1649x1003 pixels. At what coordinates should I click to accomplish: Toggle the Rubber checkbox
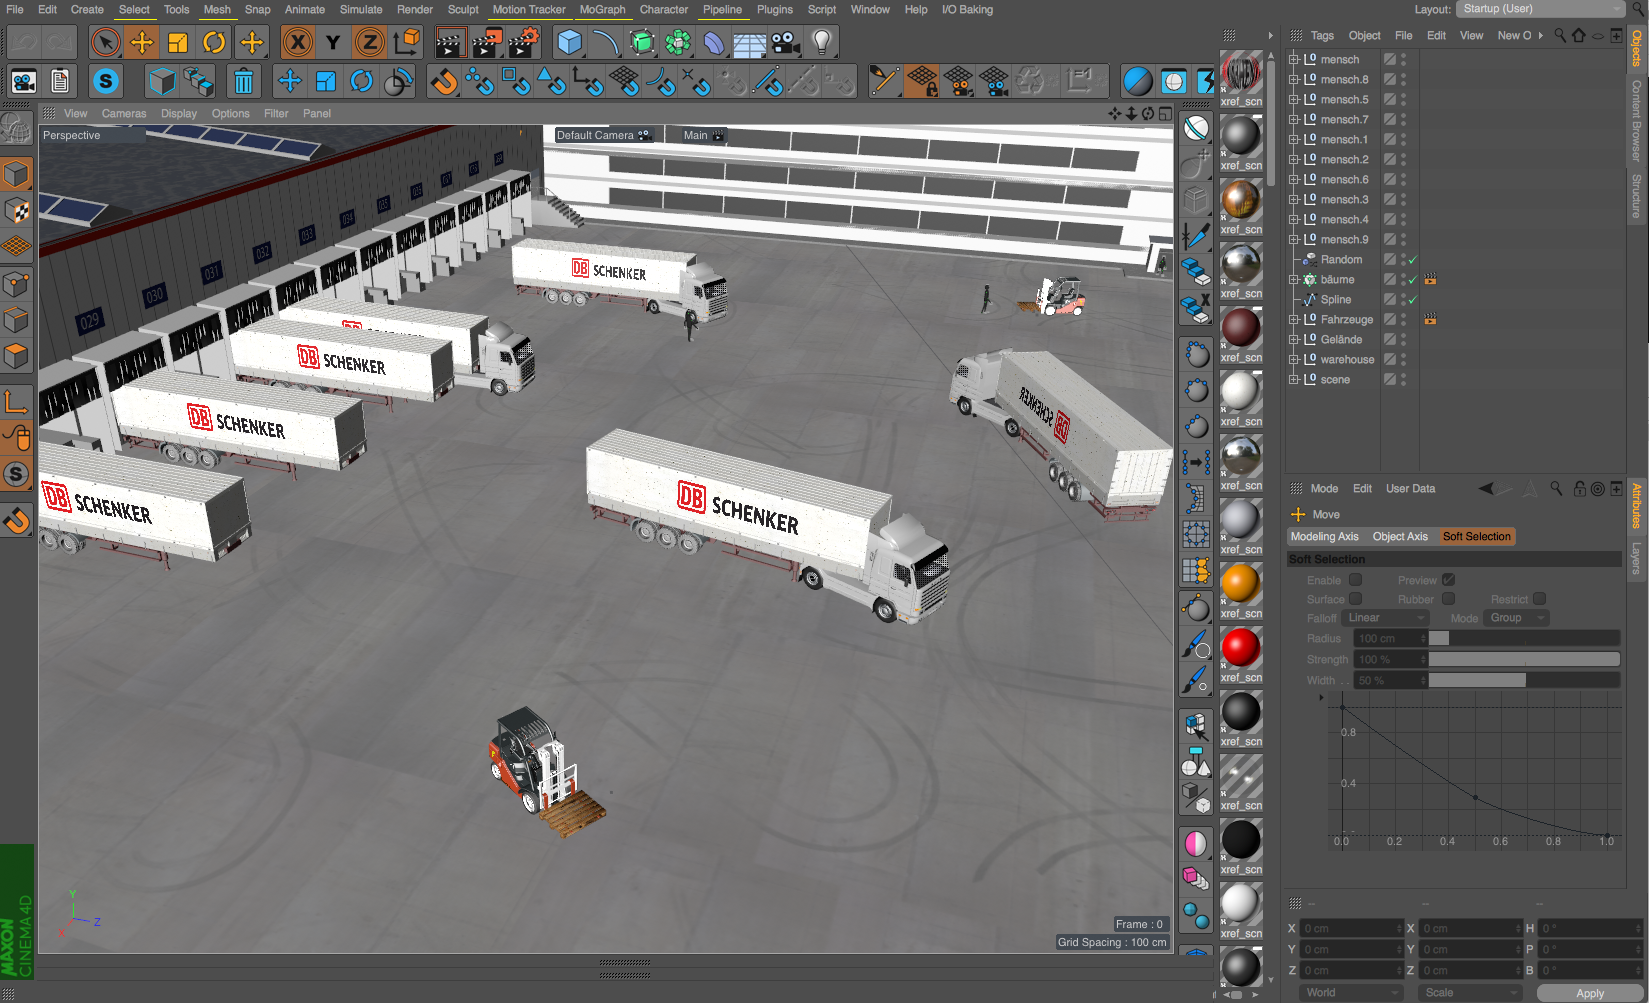pyautogui.click(x=1449, y=599)
